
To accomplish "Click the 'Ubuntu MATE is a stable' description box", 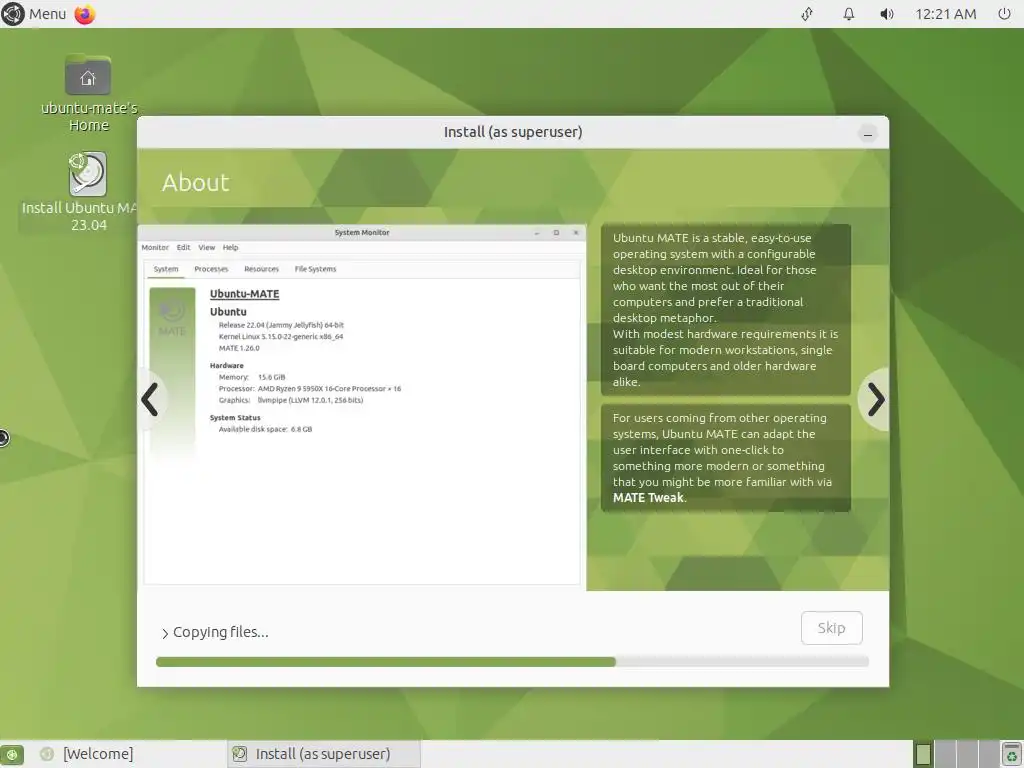I will point(726,310).
